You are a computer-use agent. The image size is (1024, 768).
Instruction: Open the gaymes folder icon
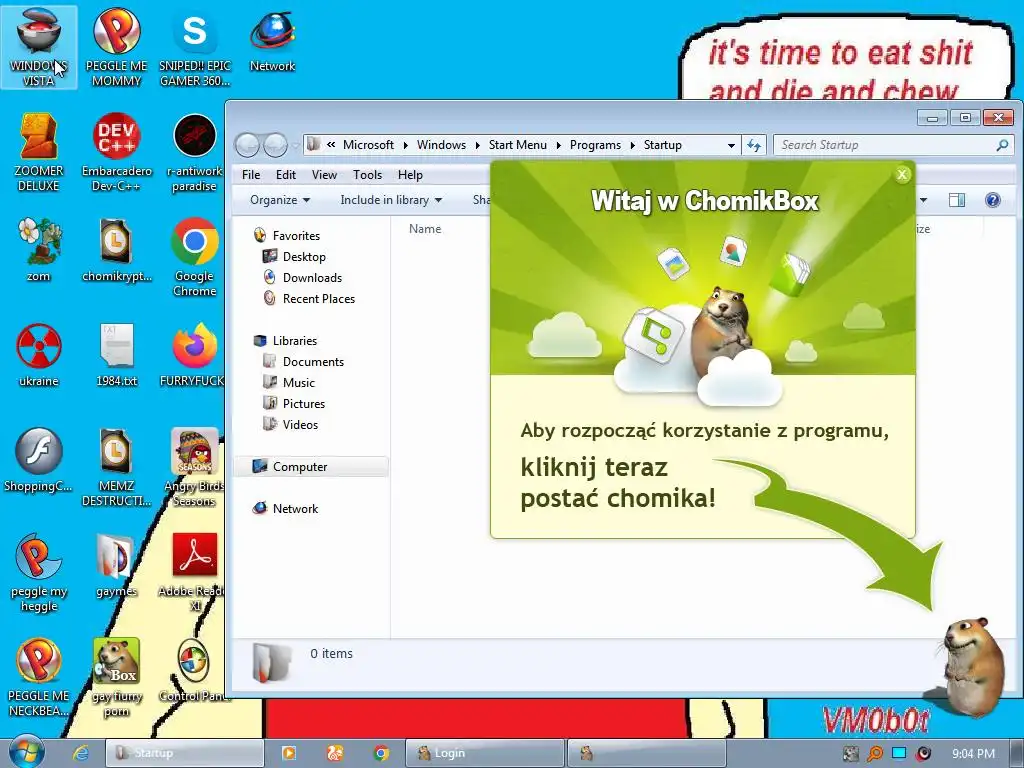coord(116,565)
